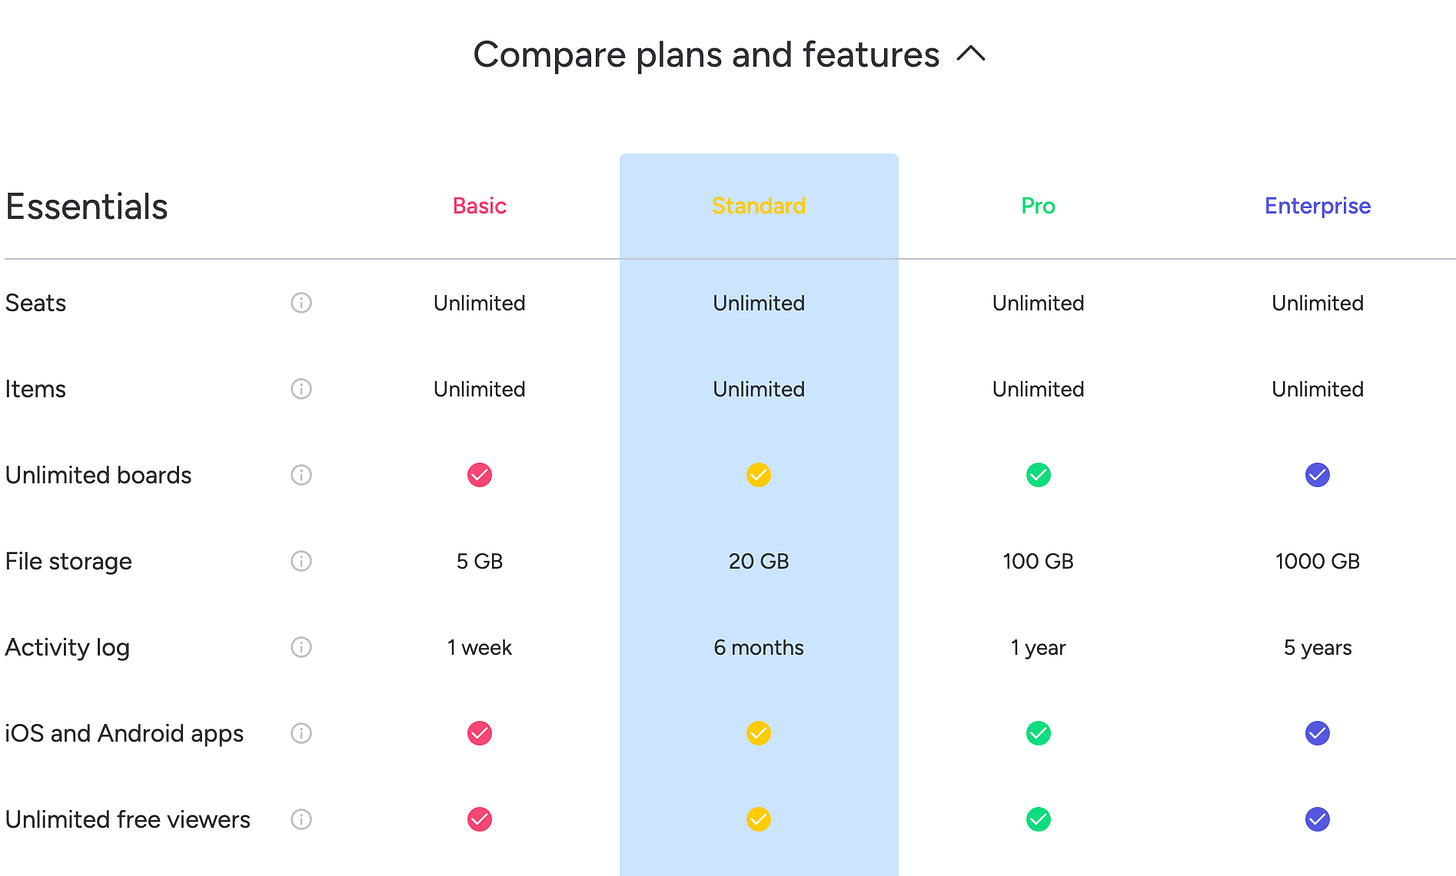
Task: Click the Pro plan label
Action: click(1038, 206)
